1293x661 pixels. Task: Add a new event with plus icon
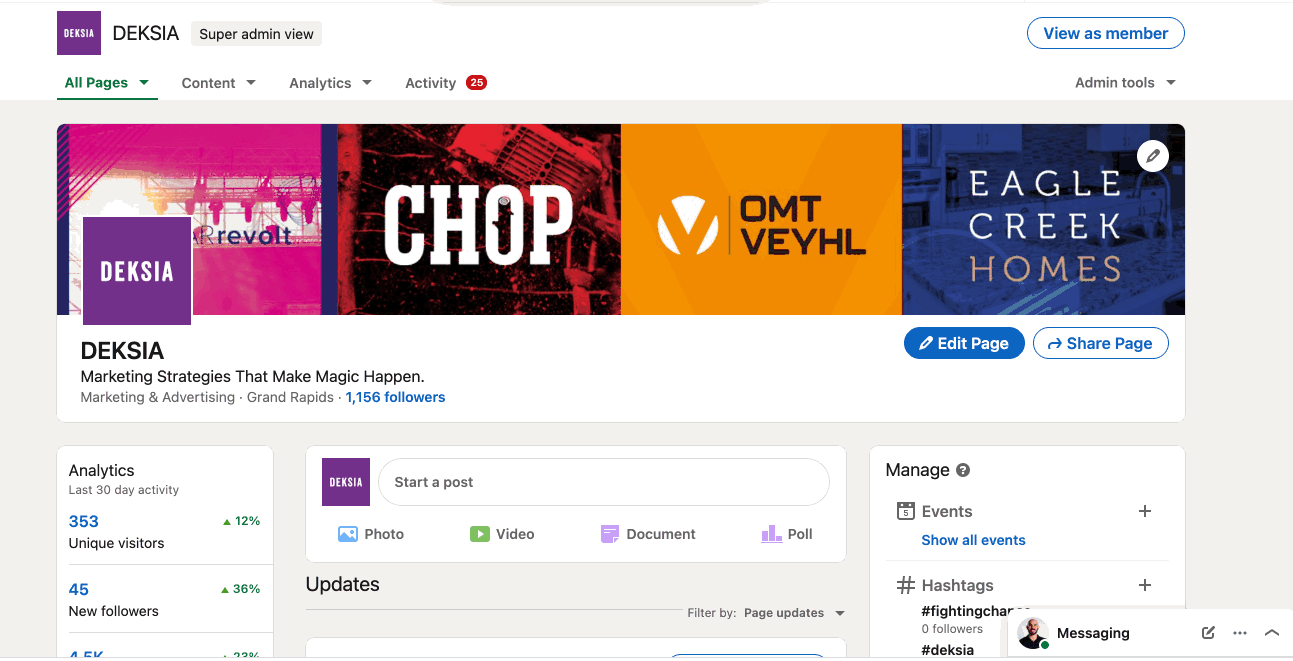(1145, 511)
